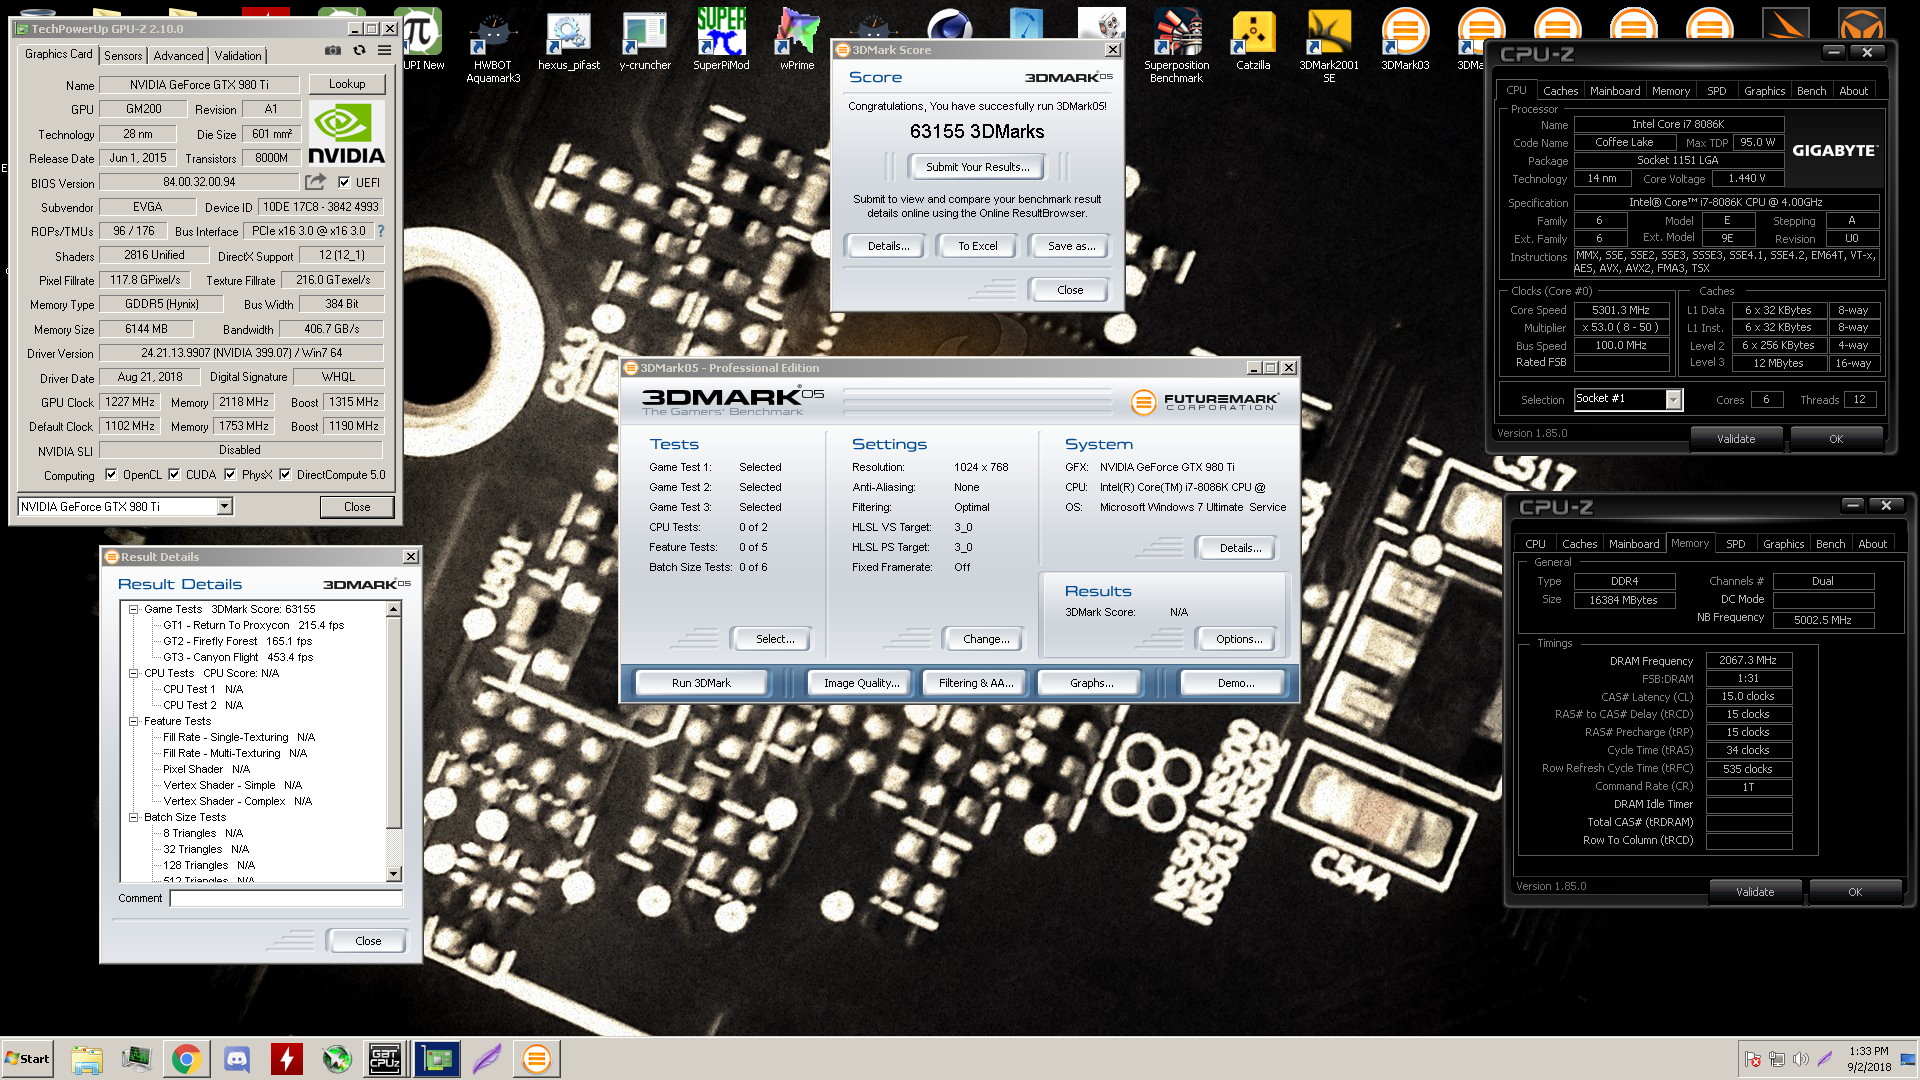Open the Windows Start menu
1920x1080 pixels.
point(28,1059)
